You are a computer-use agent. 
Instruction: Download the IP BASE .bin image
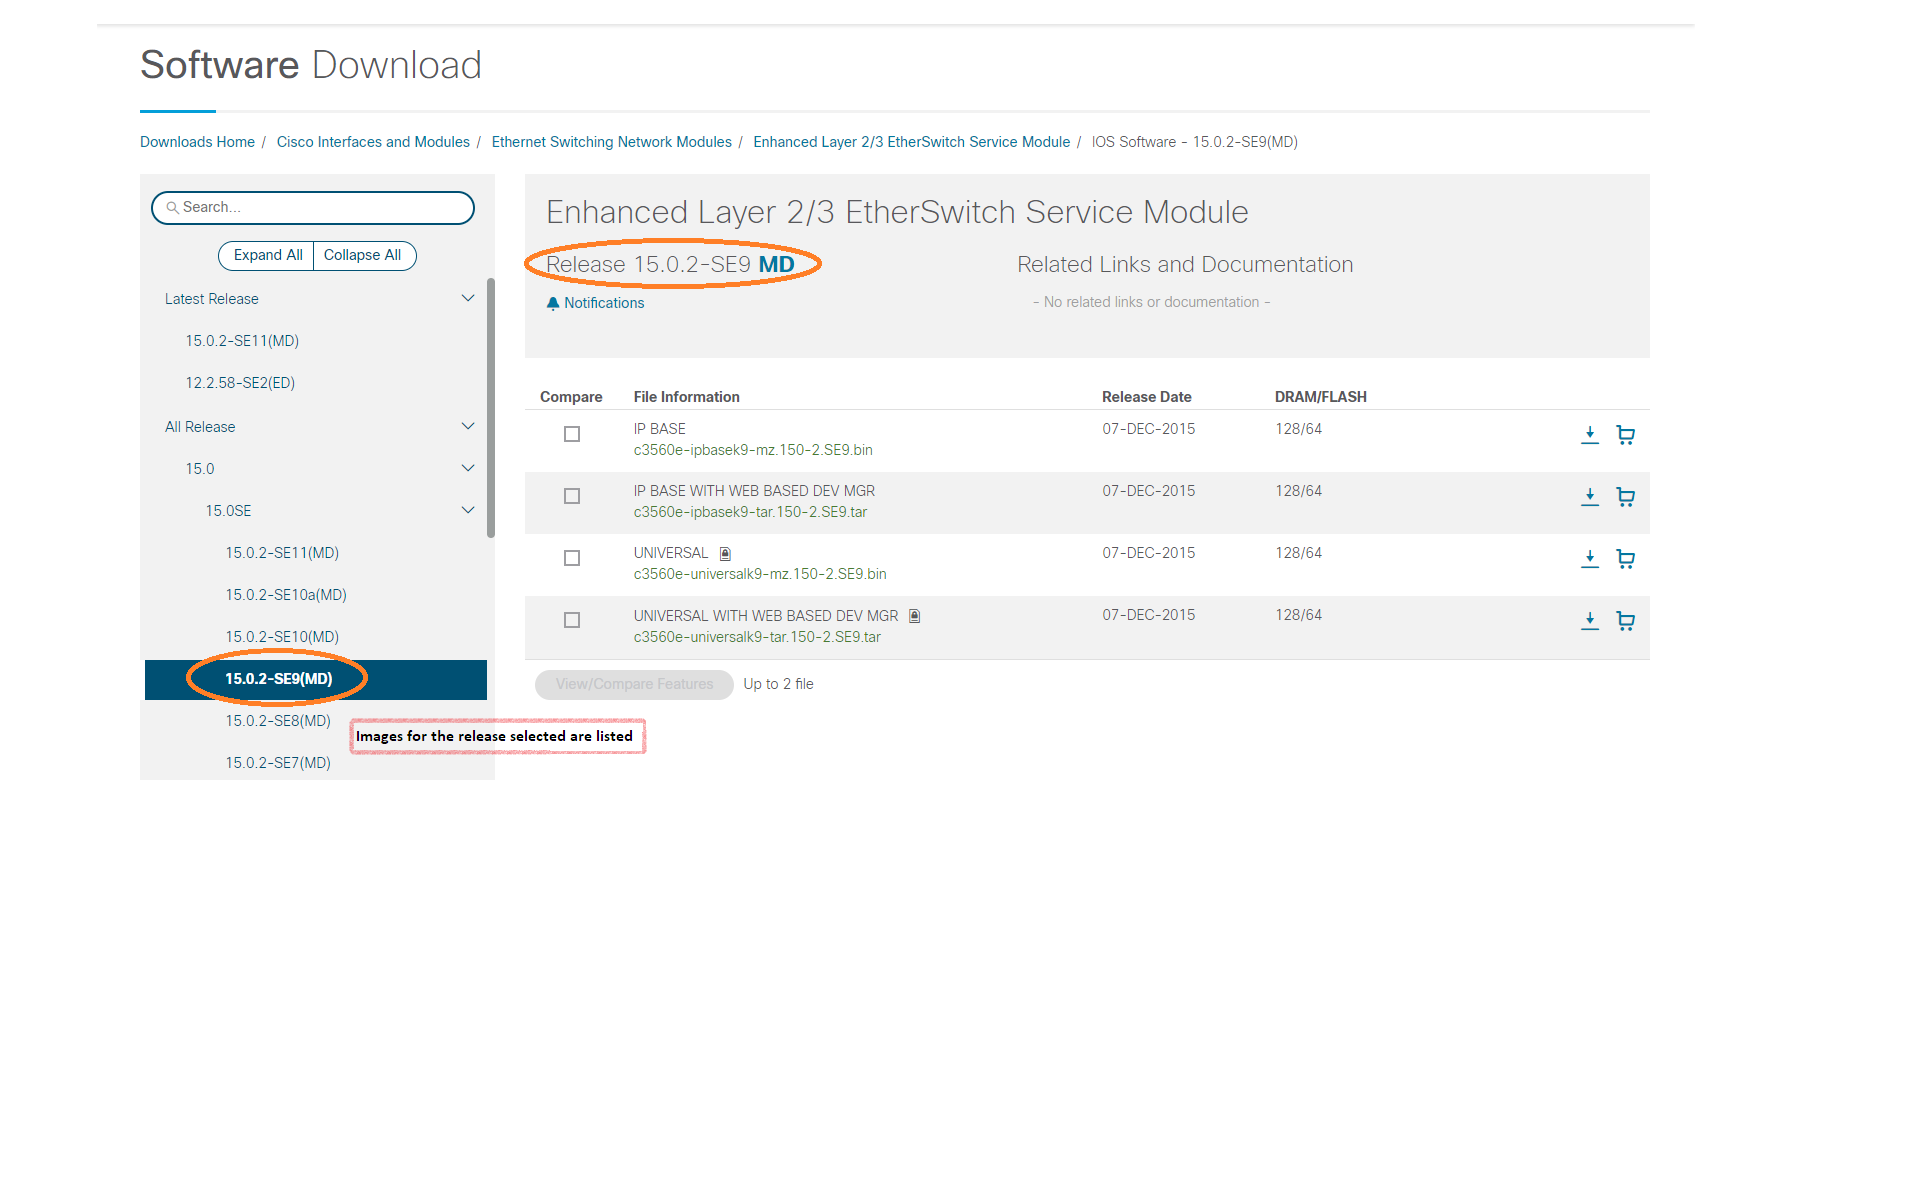[1590, 435]
